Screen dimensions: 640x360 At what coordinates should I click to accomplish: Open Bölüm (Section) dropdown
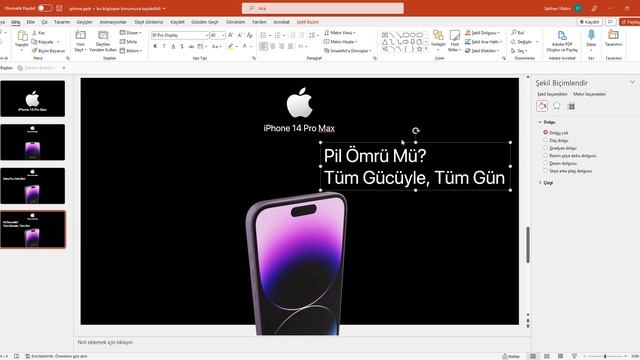[131, 51]
